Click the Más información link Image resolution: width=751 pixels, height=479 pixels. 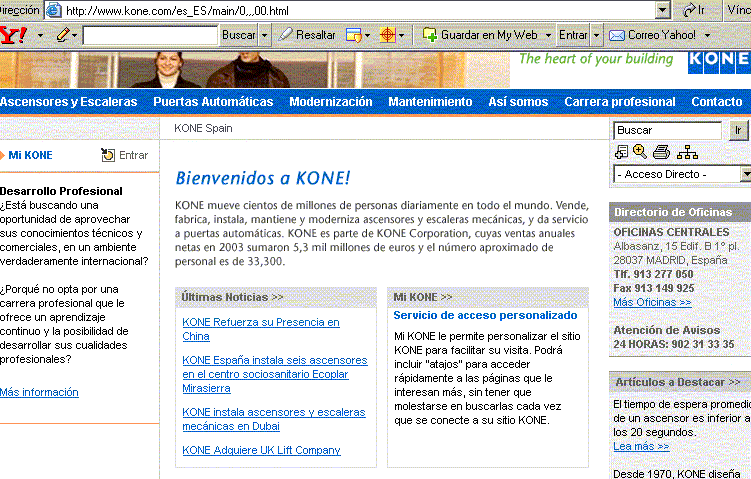[x=39, y=392]
